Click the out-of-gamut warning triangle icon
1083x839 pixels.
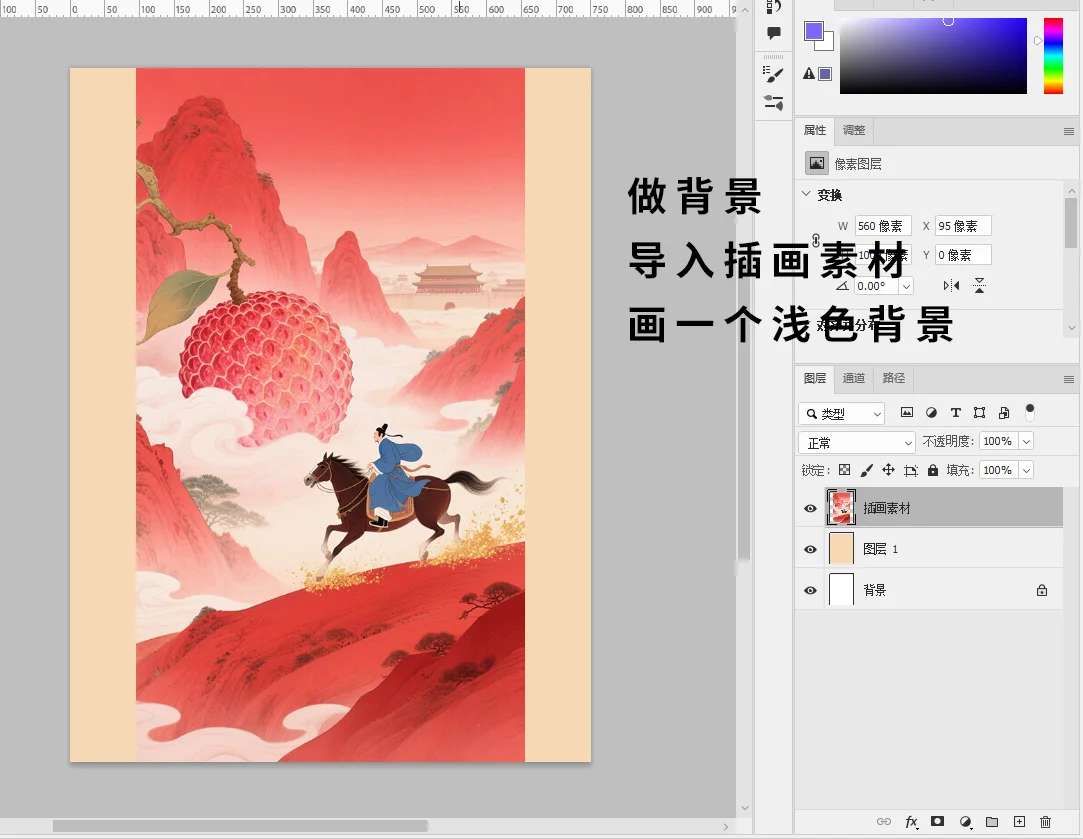[x=809, y=73]
